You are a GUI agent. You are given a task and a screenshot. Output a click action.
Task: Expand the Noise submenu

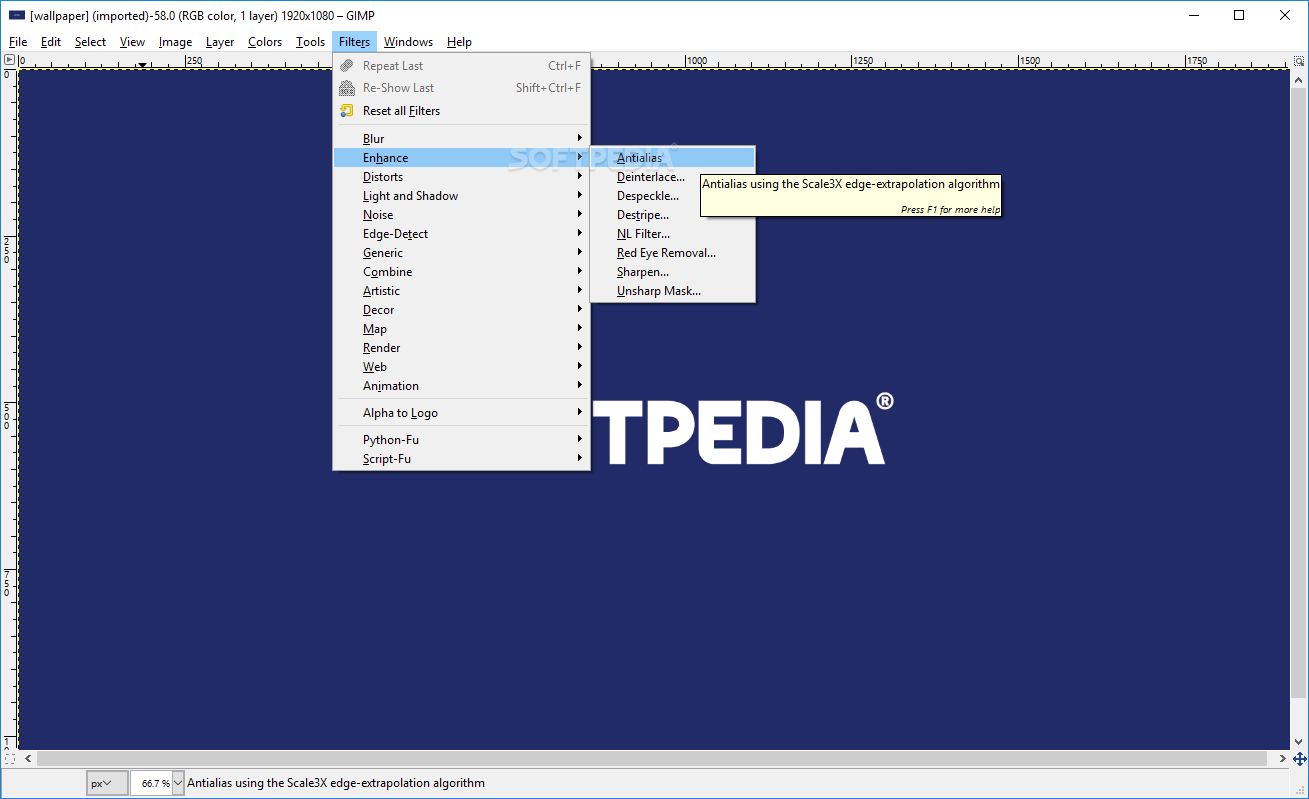click(461, 215)
